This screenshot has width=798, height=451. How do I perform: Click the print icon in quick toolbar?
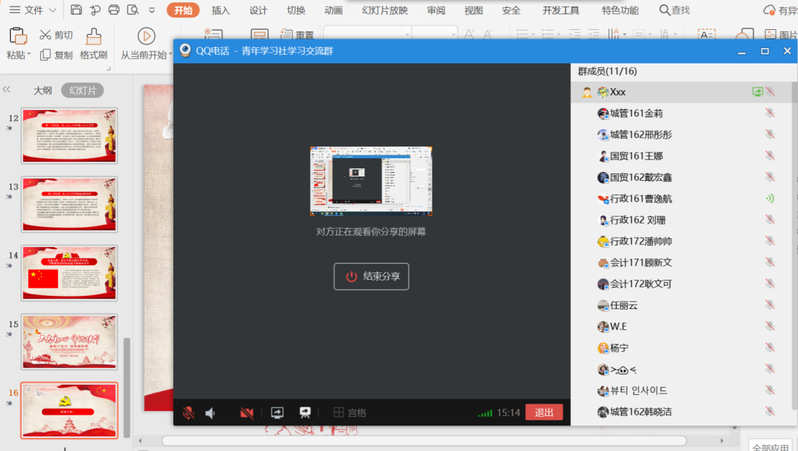click(x=114, y=10)
